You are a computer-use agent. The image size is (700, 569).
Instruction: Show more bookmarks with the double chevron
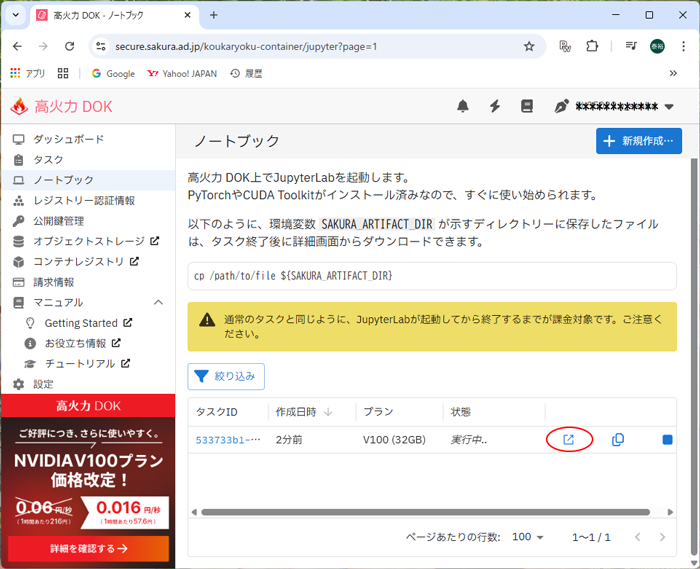coord(673,73)
